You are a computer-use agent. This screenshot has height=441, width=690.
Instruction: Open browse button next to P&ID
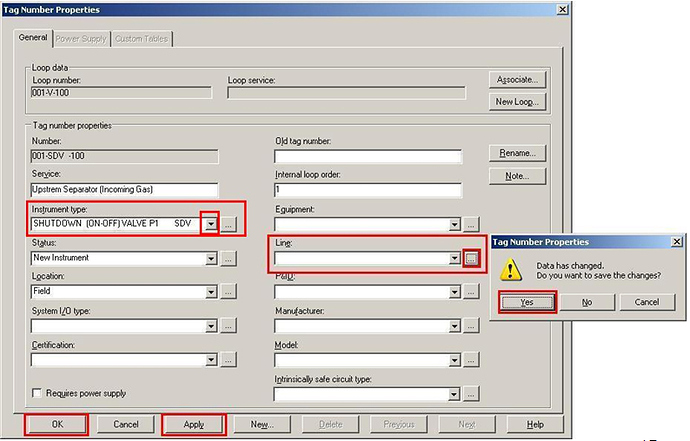[471, 291]
